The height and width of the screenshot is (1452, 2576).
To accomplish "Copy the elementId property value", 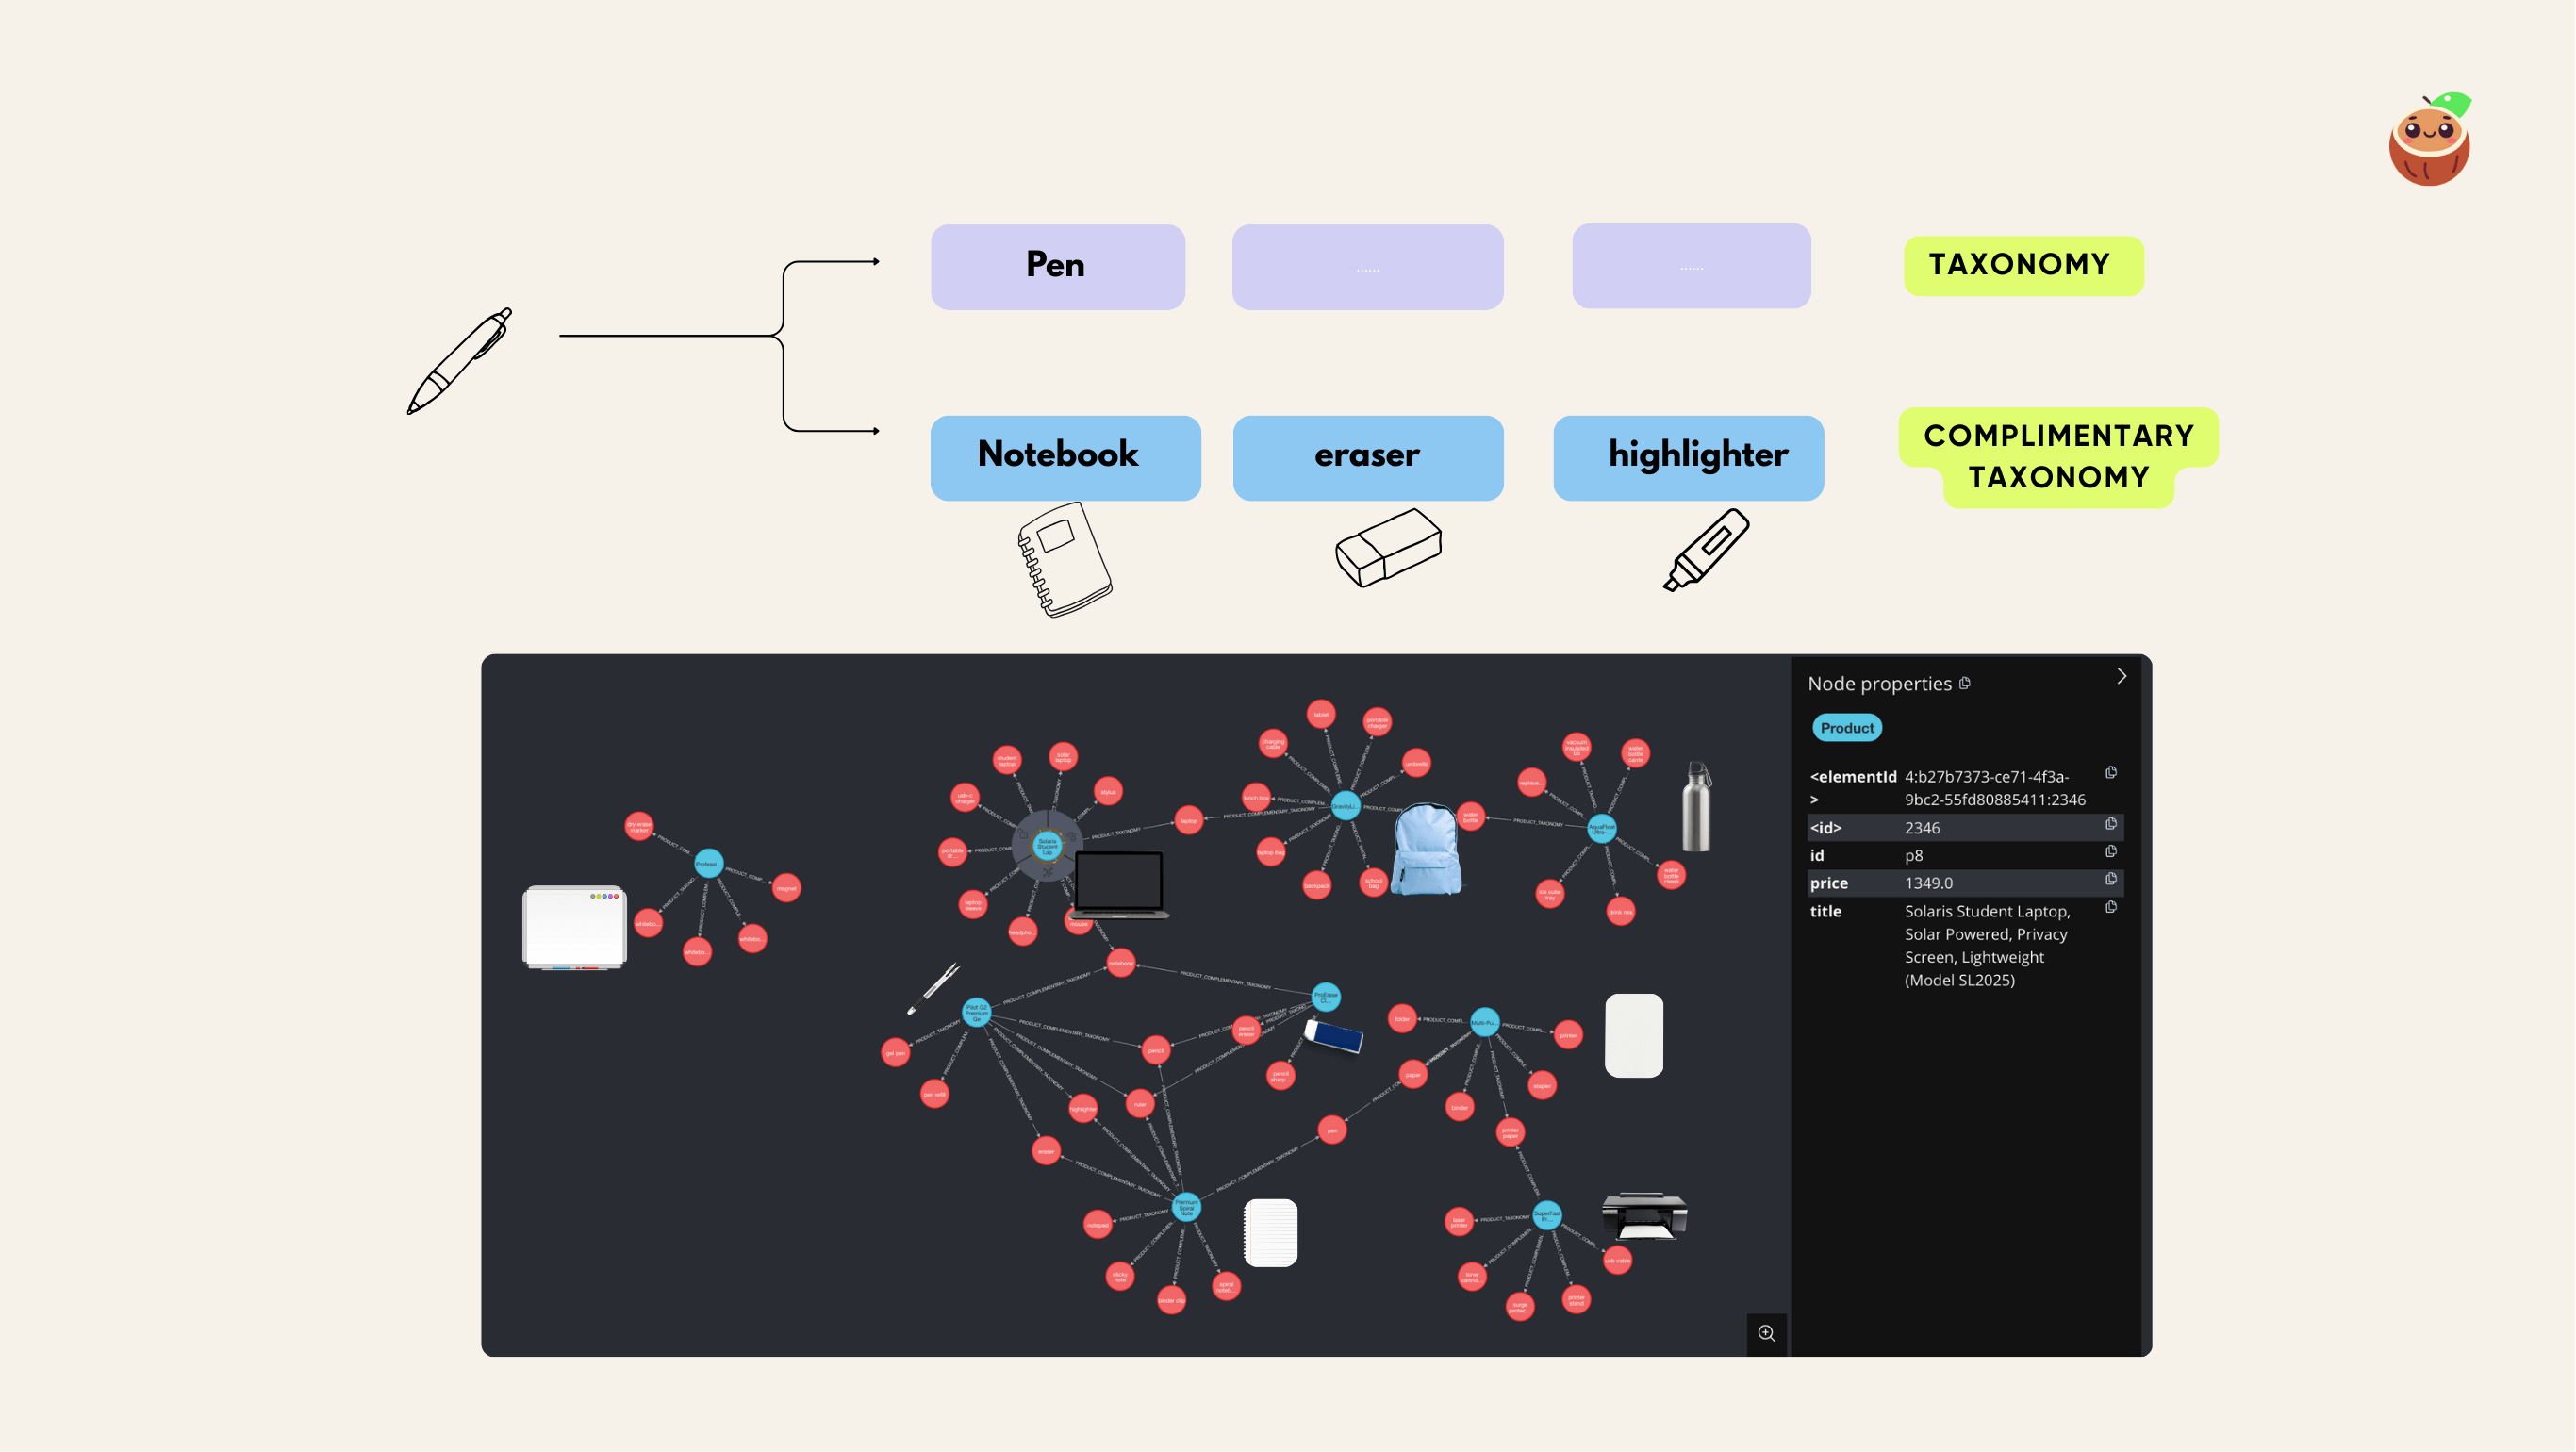I will point(2112,773).
